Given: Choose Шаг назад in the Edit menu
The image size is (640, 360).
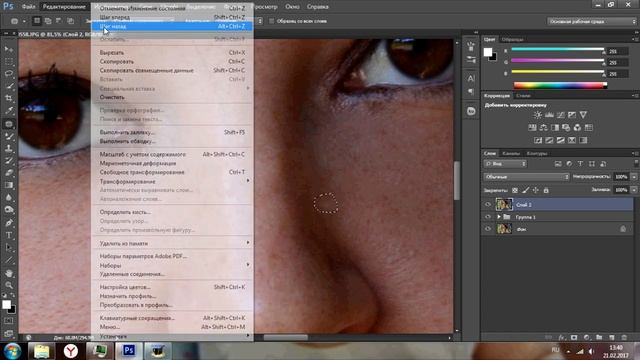Looking at the screenshot, I should click(x=171, y=26).
